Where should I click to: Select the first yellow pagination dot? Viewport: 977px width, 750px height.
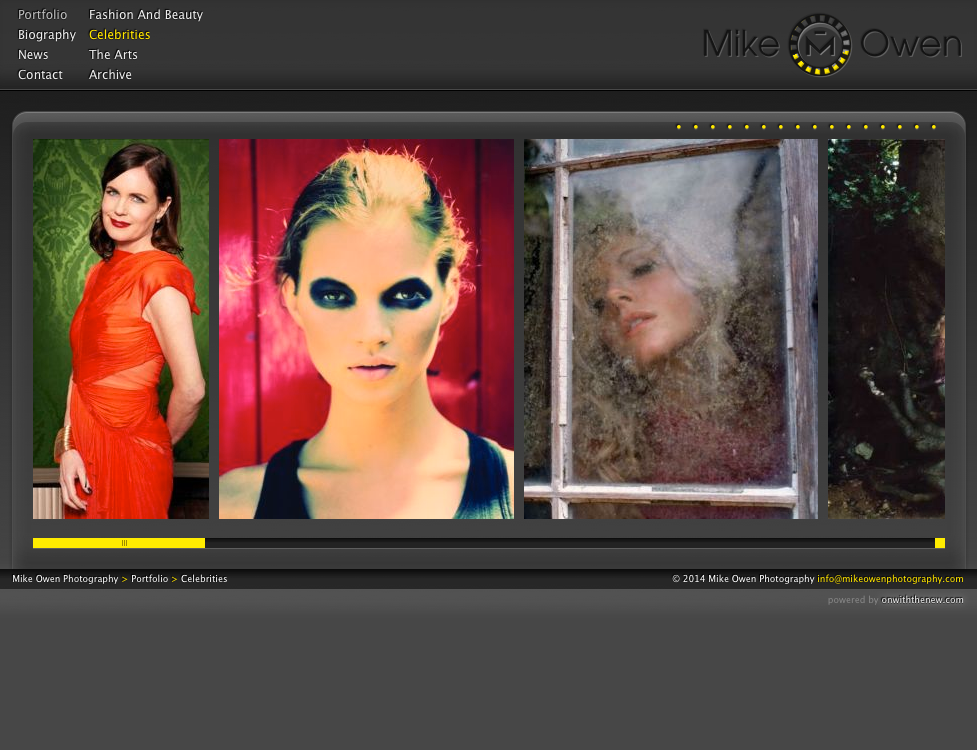pyautogui.click(x=679, y=127)
